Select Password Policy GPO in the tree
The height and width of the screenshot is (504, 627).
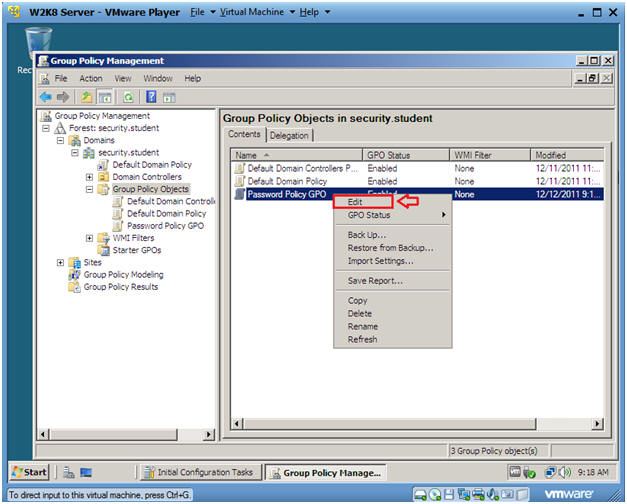point(165,226)
